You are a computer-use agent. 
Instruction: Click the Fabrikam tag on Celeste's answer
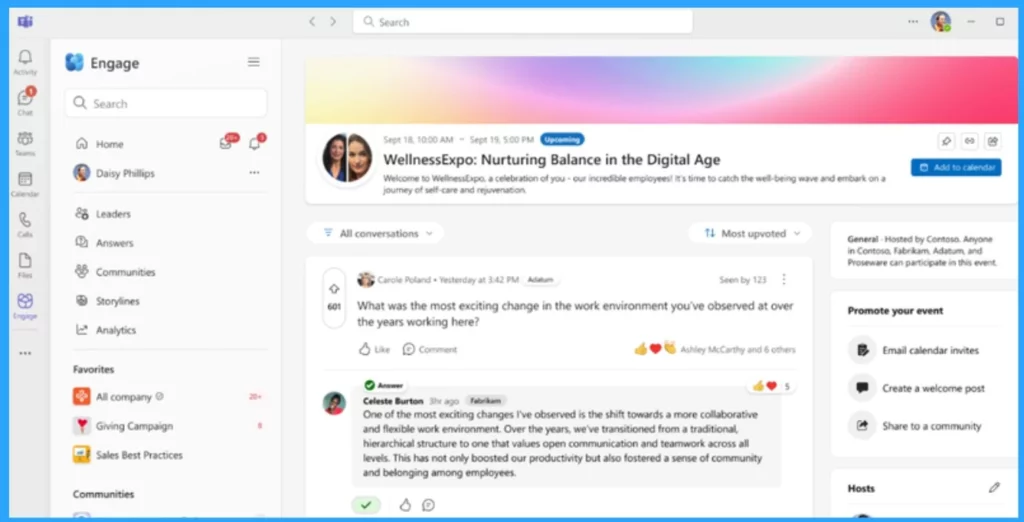click(x=485, y=401)
